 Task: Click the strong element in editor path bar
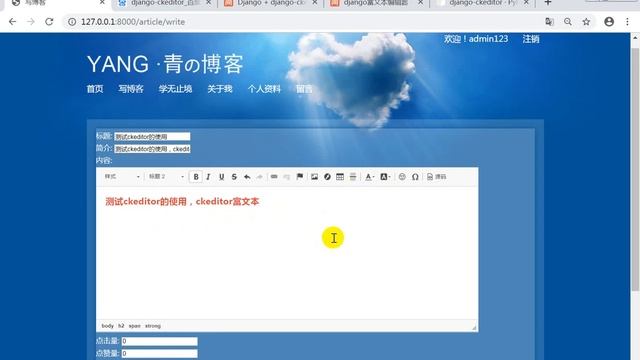(153, 326)
